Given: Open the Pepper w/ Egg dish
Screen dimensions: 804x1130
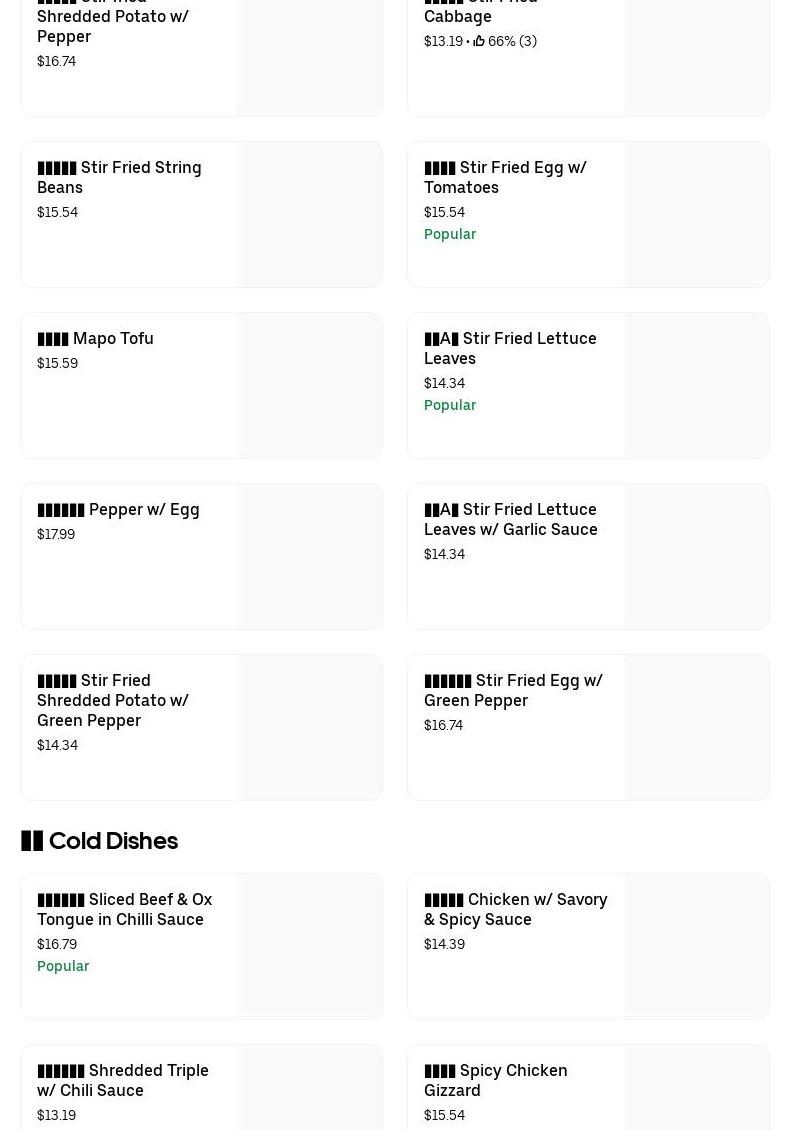Looking at the screenshot, I should click(118, 509).
